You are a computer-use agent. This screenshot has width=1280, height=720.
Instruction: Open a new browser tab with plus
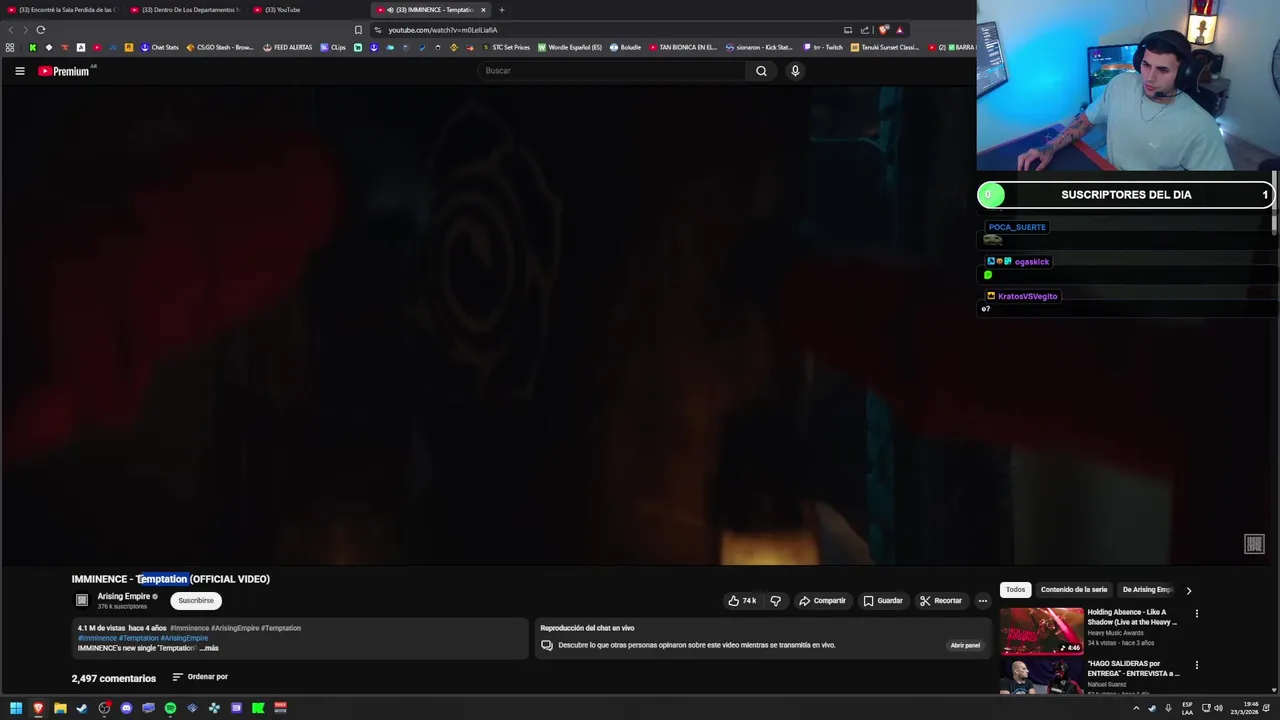pos(502,10)
